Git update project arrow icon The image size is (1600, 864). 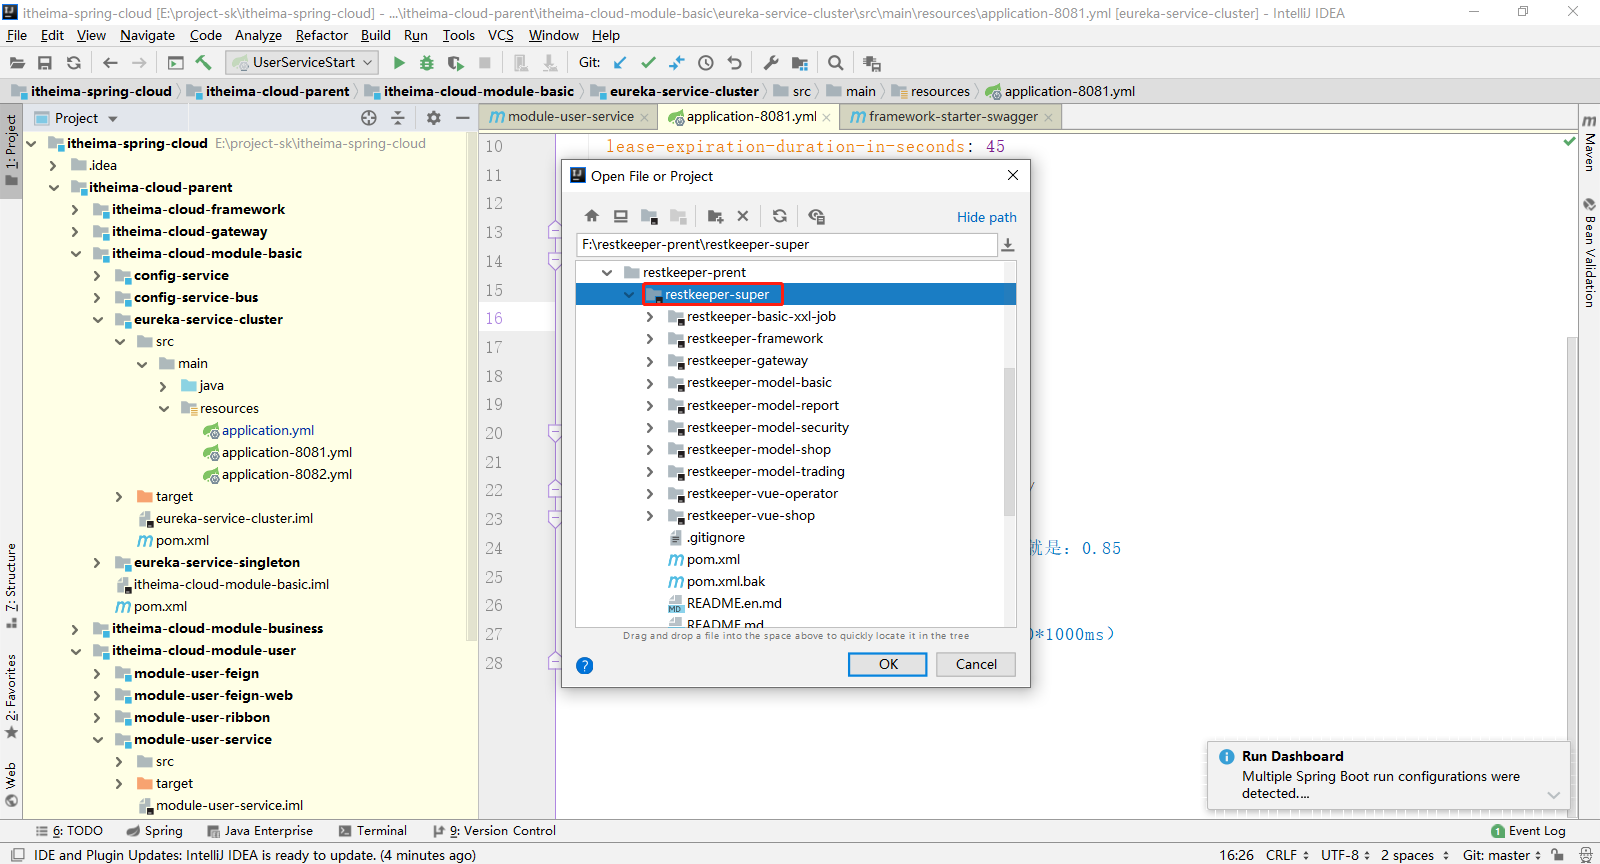click(x=620, y=63)
